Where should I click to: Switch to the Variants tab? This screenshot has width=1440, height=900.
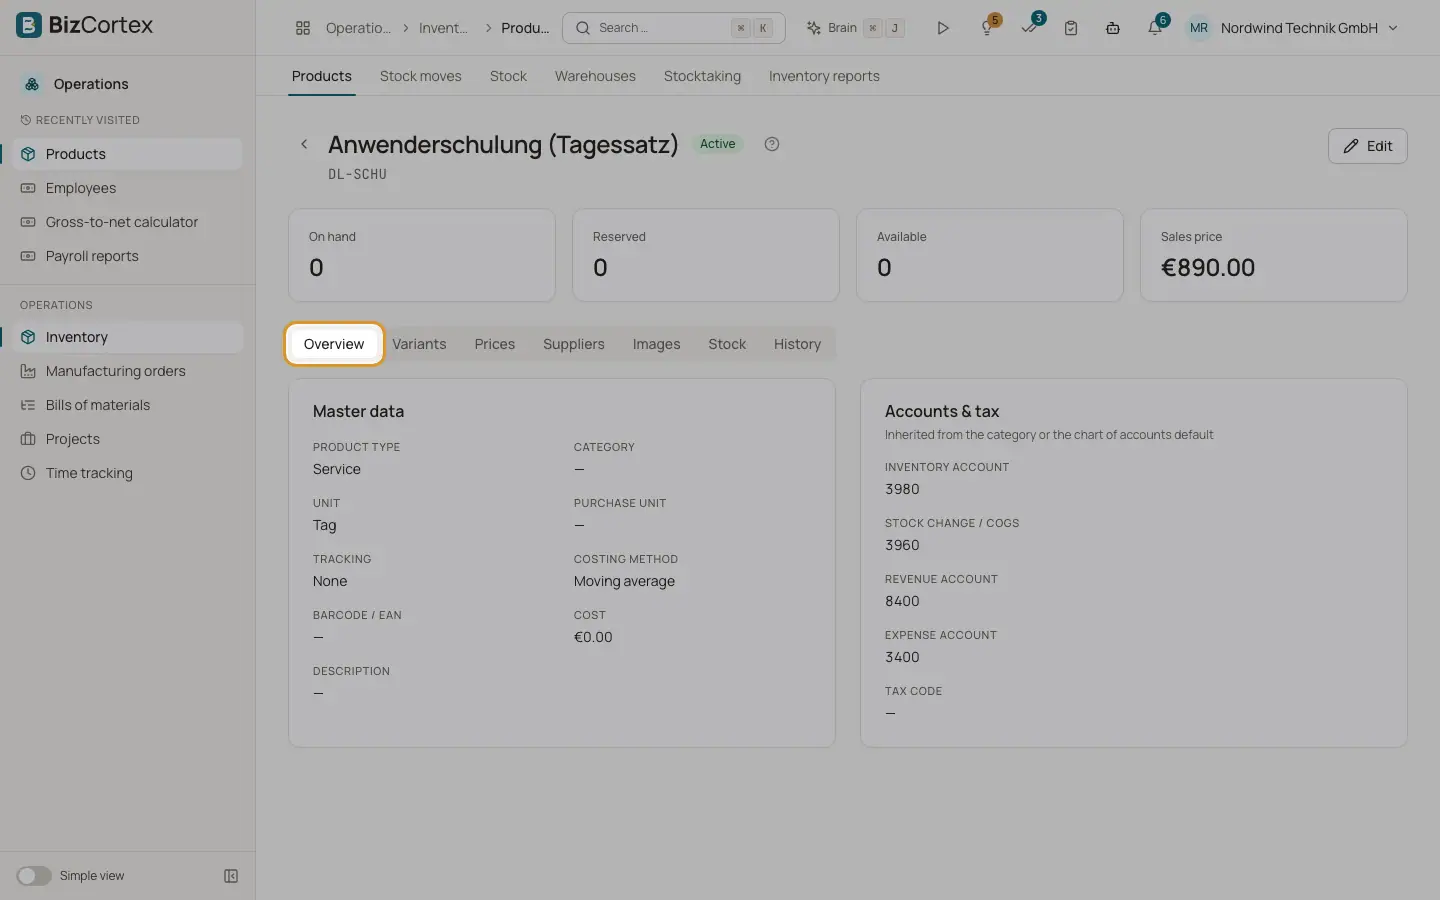tap(419, 344)
